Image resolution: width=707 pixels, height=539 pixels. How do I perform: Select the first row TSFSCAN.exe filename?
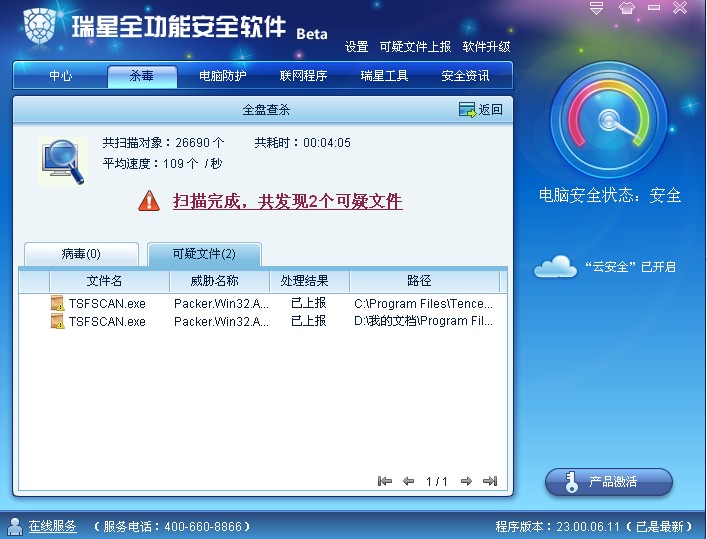point(107,304)
